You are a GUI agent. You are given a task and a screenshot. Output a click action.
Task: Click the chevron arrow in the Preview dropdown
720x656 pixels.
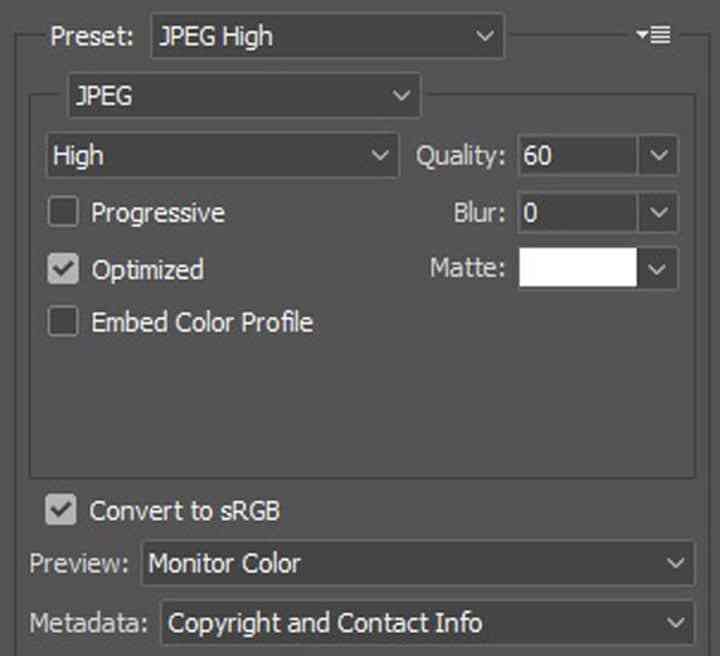[x=675, y=563]
